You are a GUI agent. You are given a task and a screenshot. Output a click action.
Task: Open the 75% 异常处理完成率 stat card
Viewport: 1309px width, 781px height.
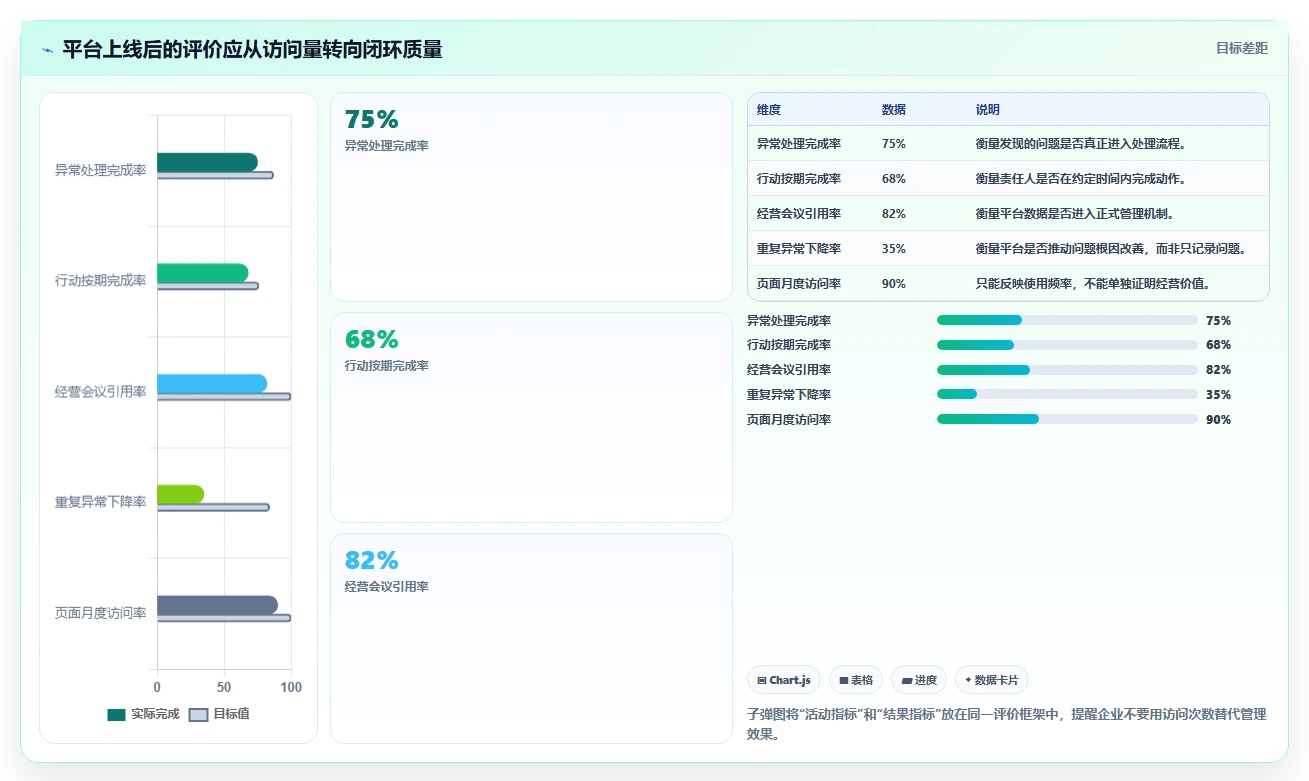coord(531,197)
